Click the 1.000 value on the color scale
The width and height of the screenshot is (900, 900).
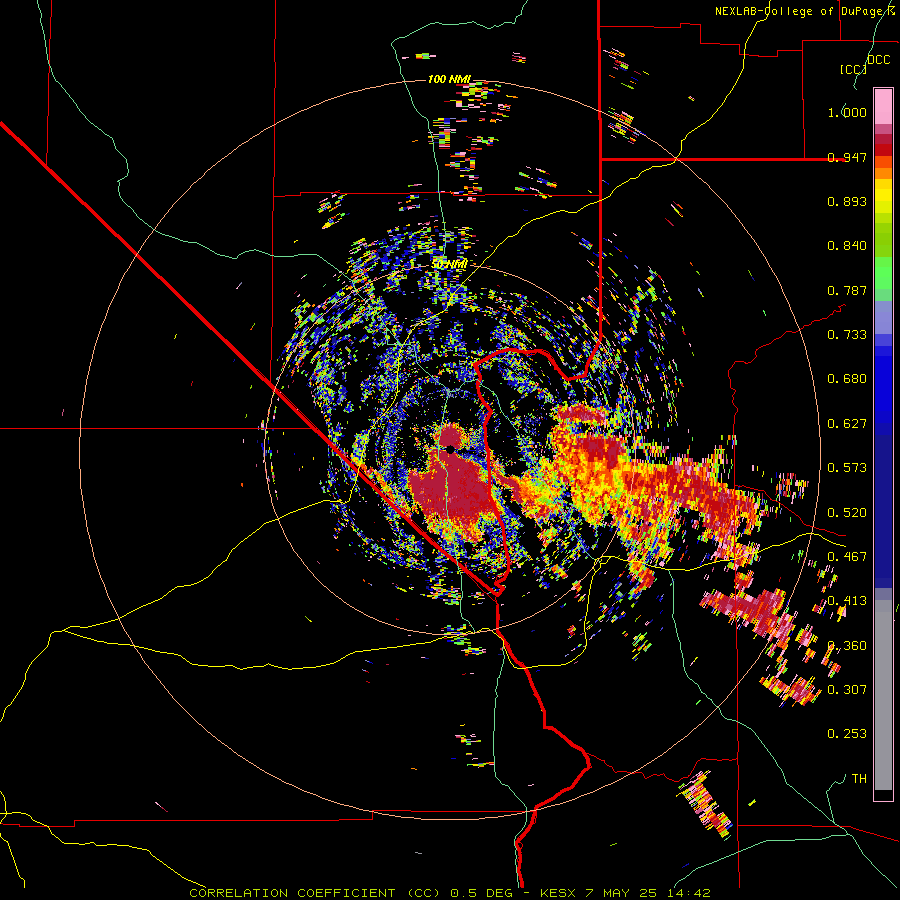point(847,112)
